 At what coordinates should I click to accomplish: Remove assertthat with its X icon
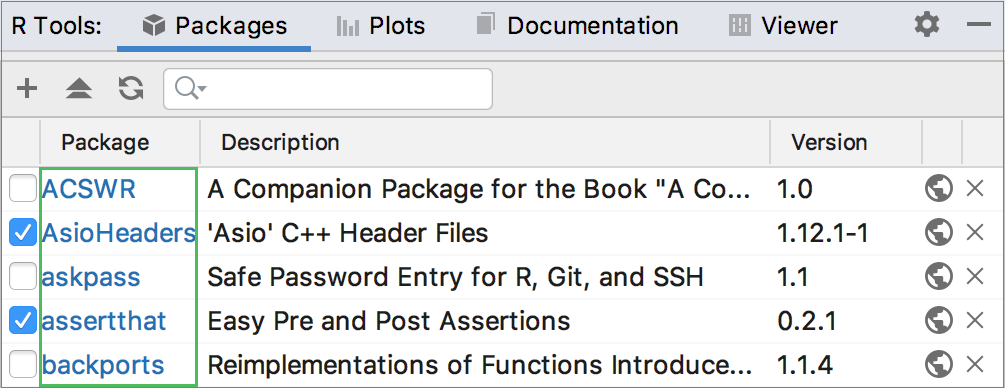coord(975,321)
